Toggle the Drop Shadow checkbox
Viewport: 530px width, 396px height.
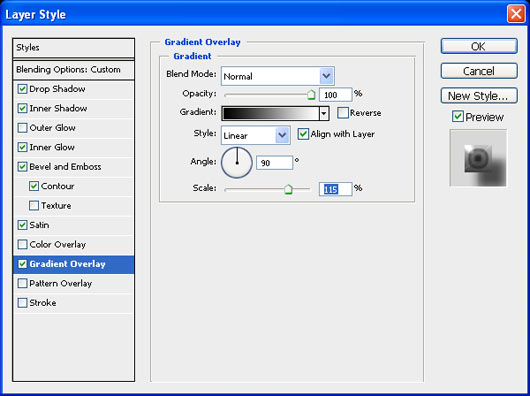[x=22, y=89]
